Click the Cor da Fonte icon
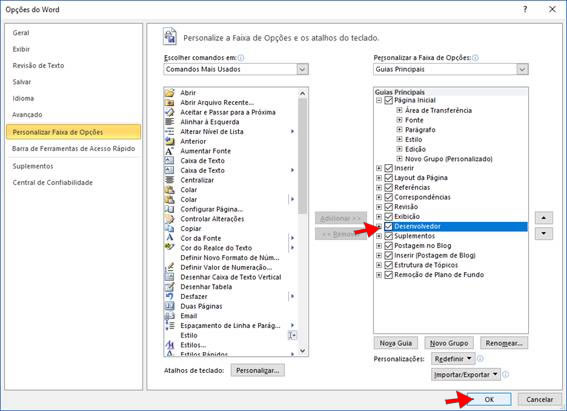The width and height of the screenshot is (567, 411). (169, 238)
